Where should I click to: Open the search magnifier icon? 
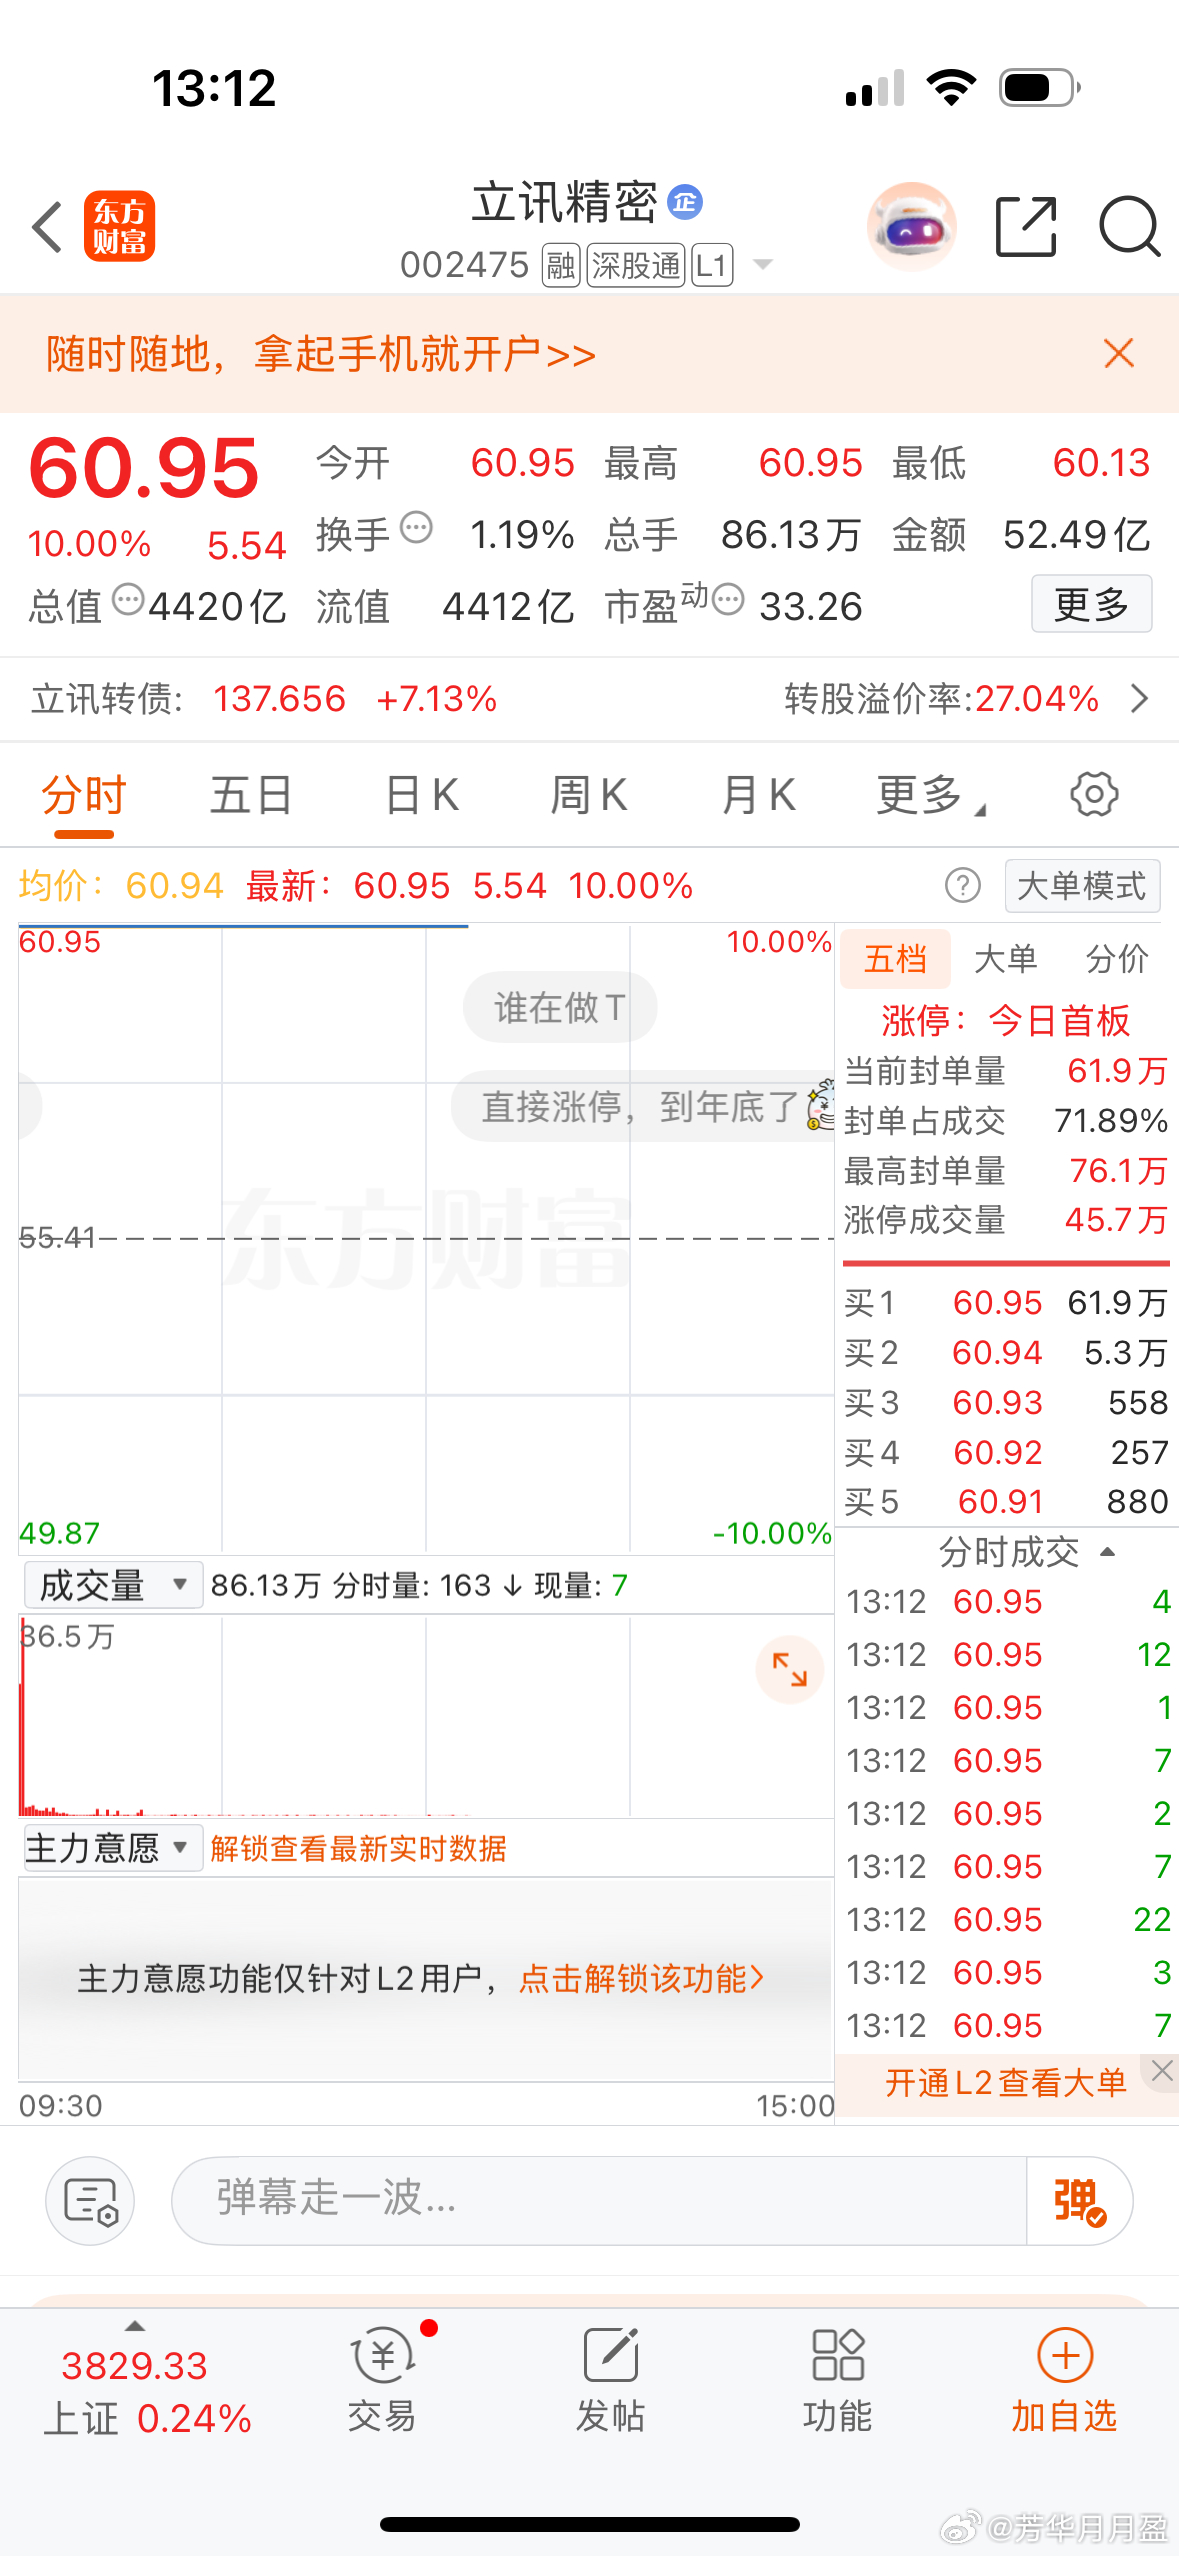pyautogui.click(x=1129, y=227)
